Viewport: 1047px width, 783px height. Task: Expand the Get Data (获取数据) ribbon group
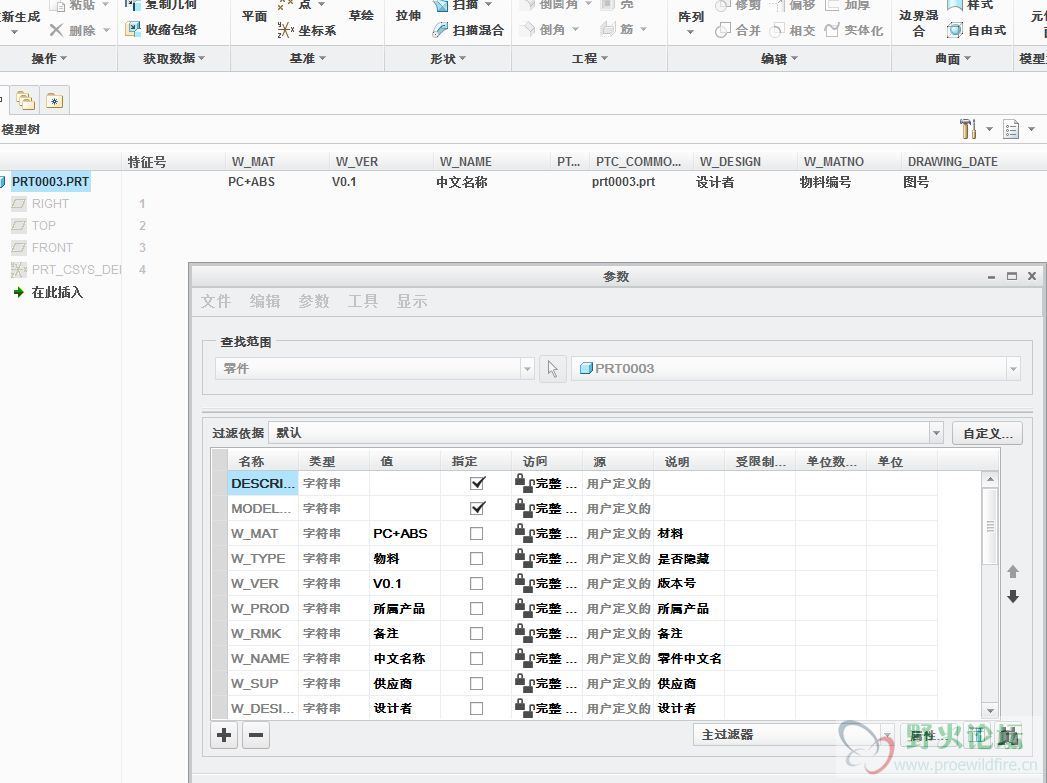pyautogui.click(x=174, y=59)
